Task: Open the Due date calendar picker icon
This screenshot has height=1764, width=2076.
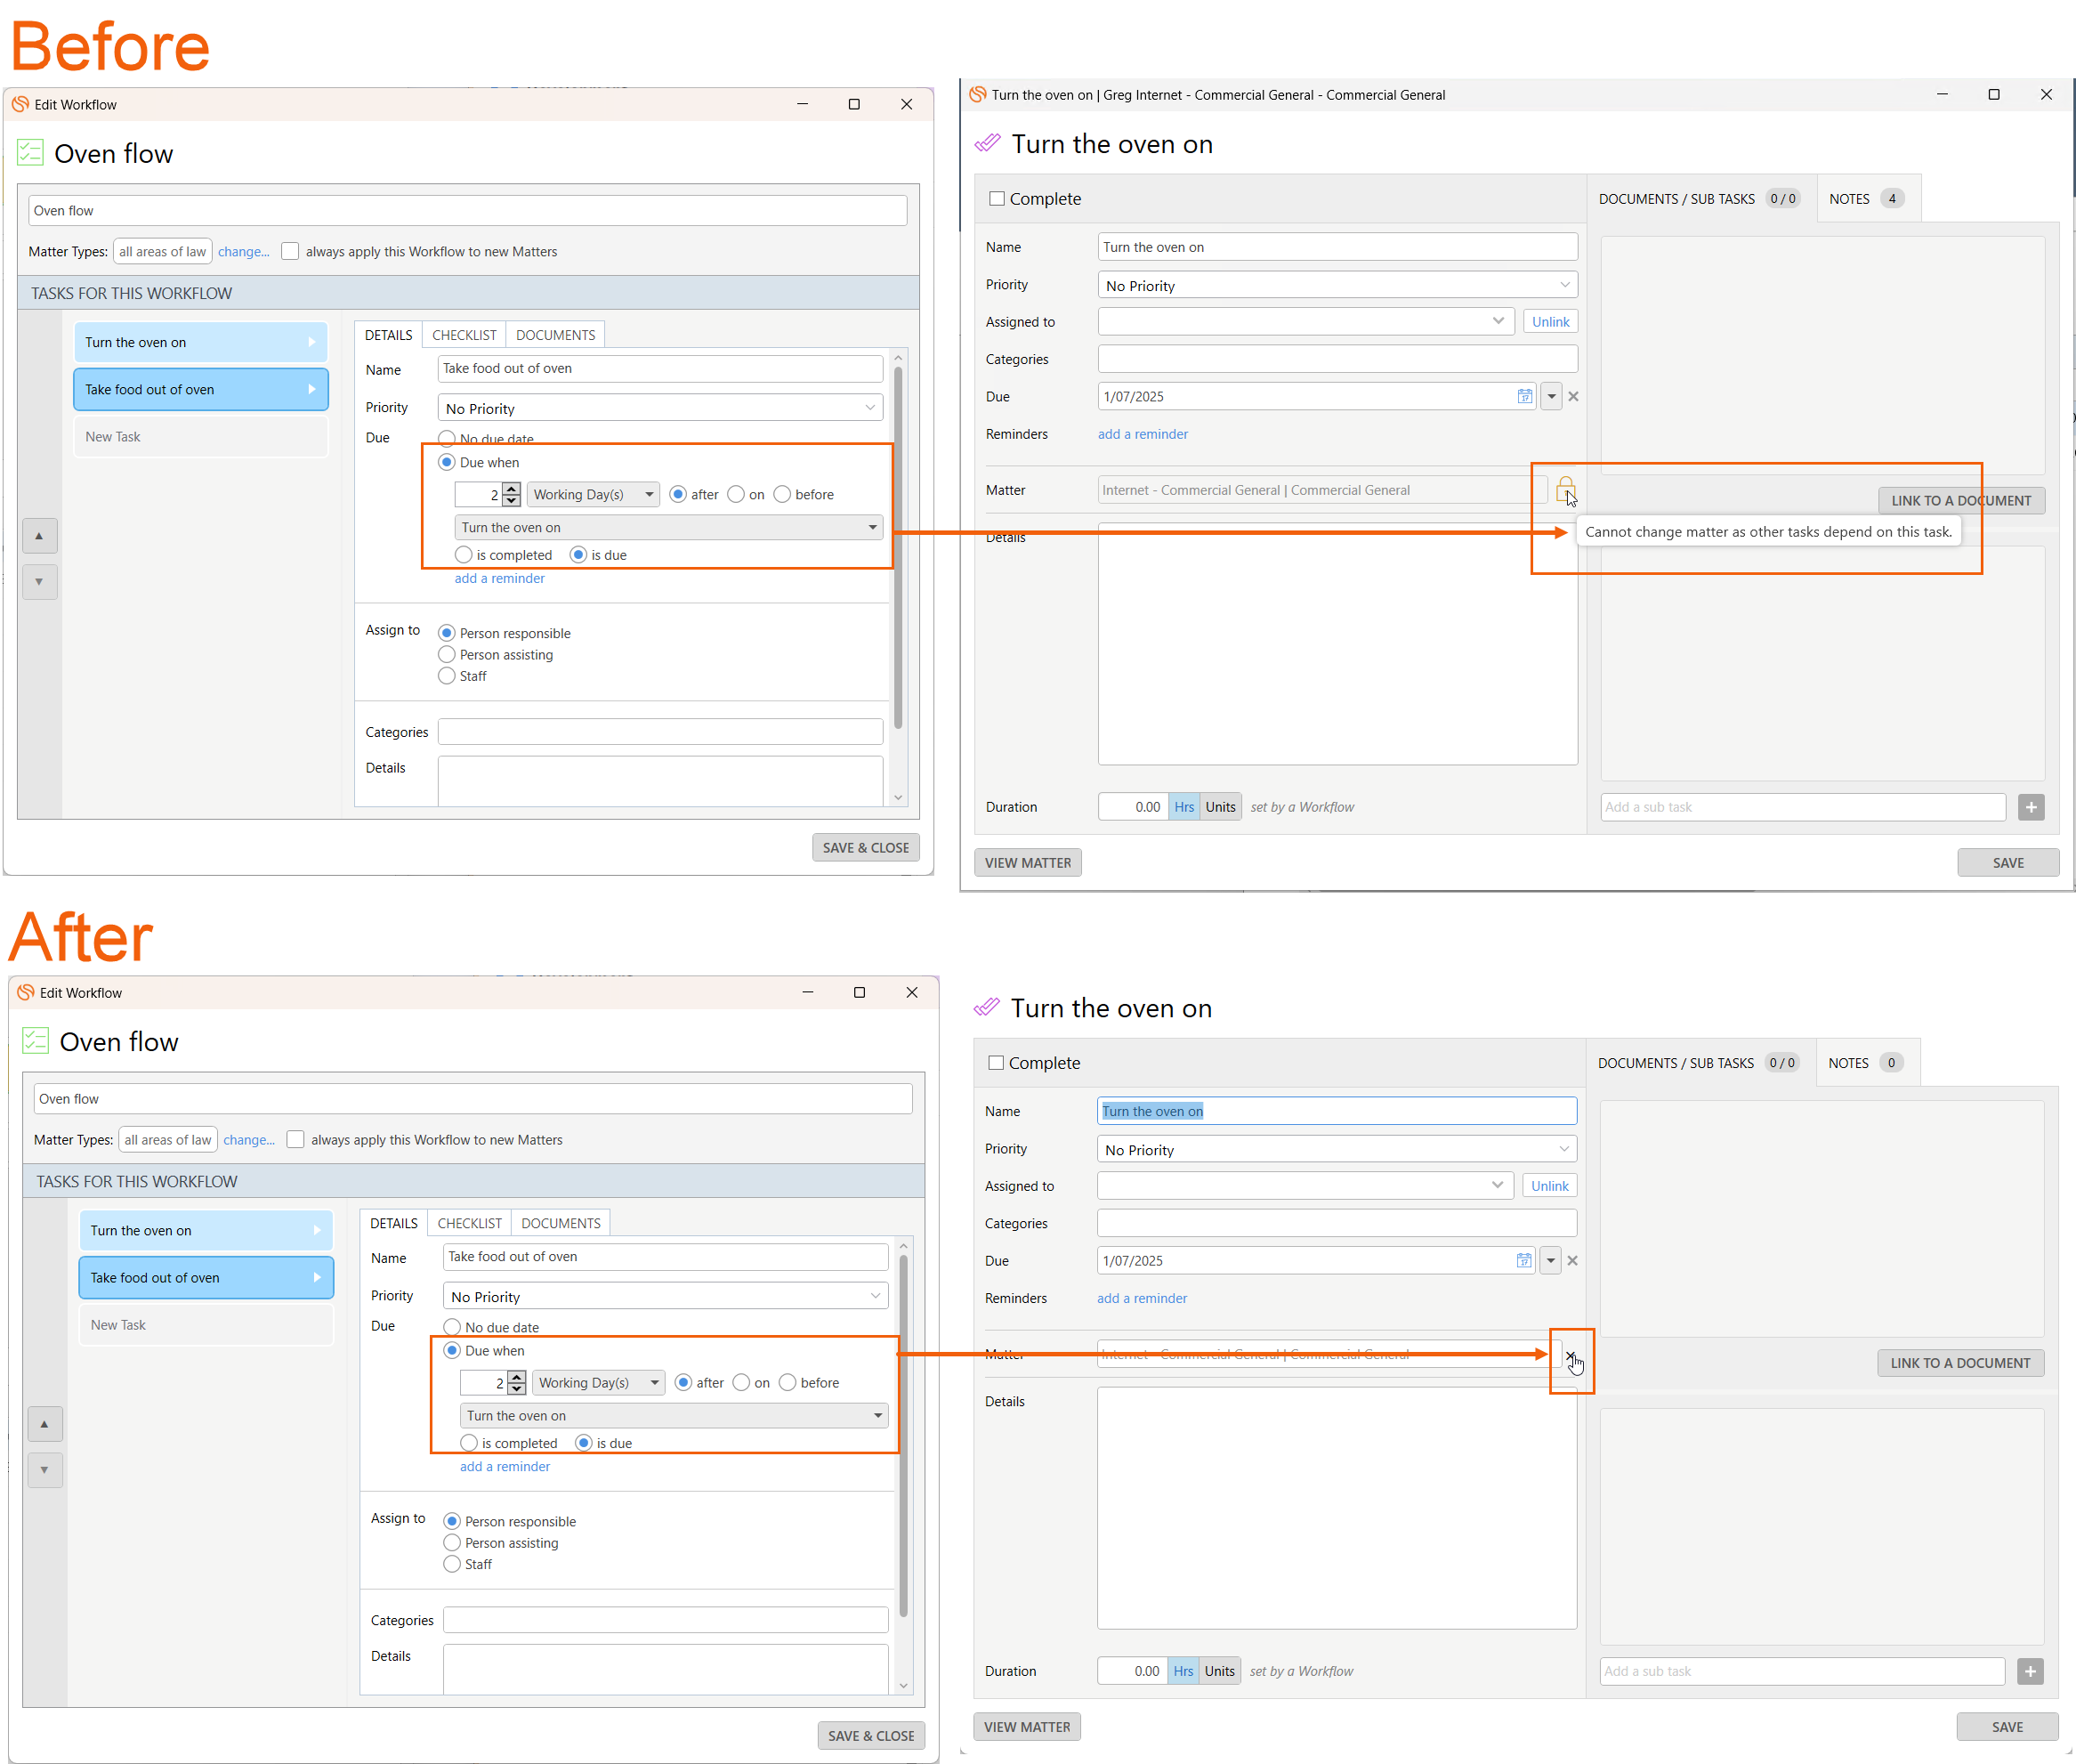Action: coord(1524,396)
